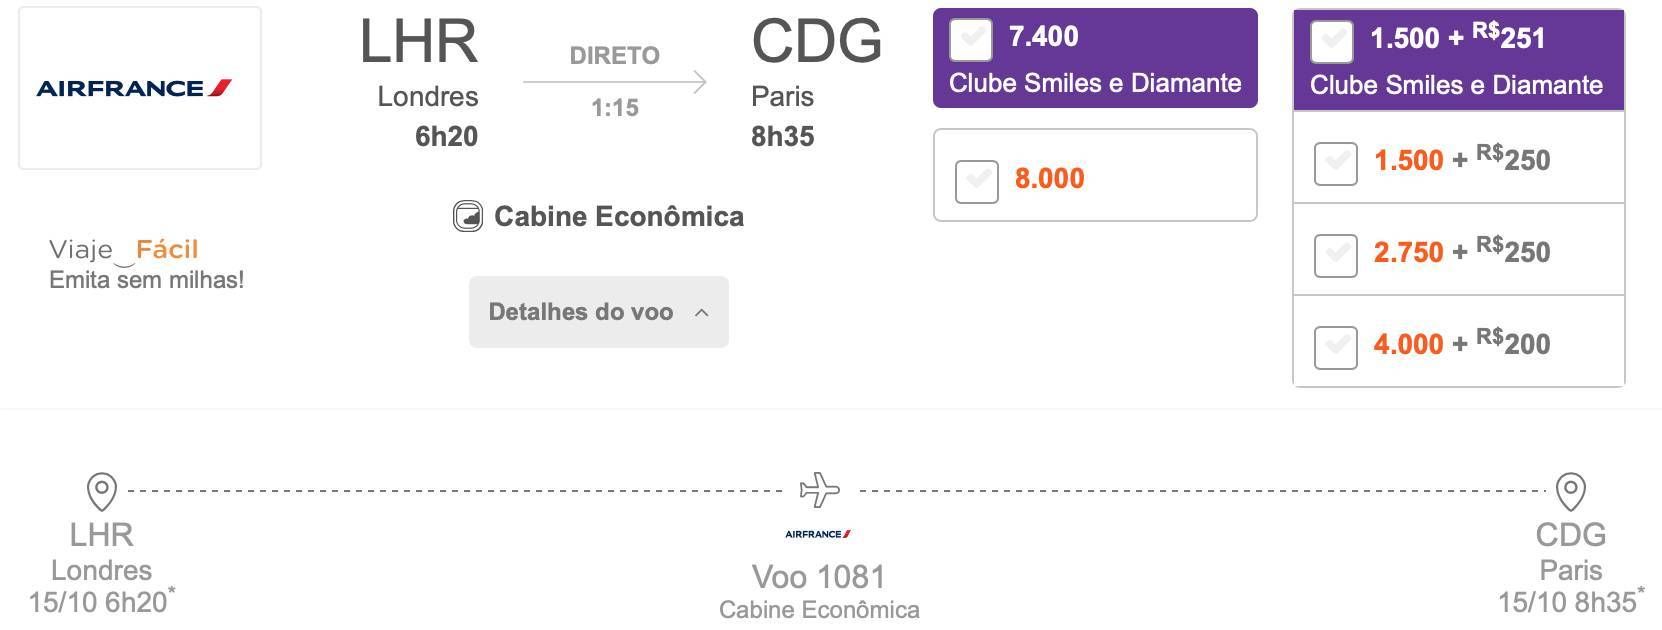Click the Air France logo card
This screenshot has height=630, width=1662.
140,88
